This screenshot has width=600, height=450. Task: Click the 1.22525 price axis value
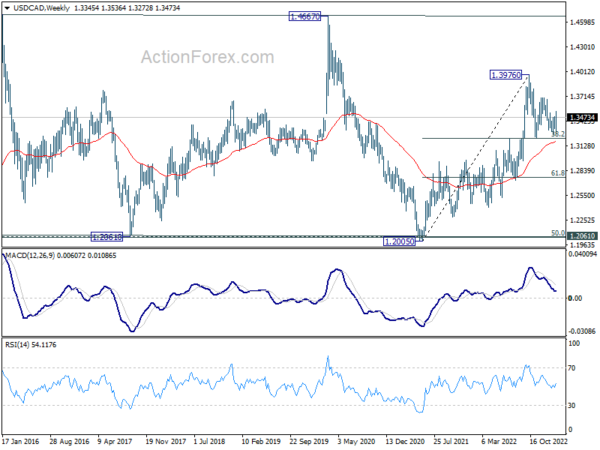(x=582, y=220)
